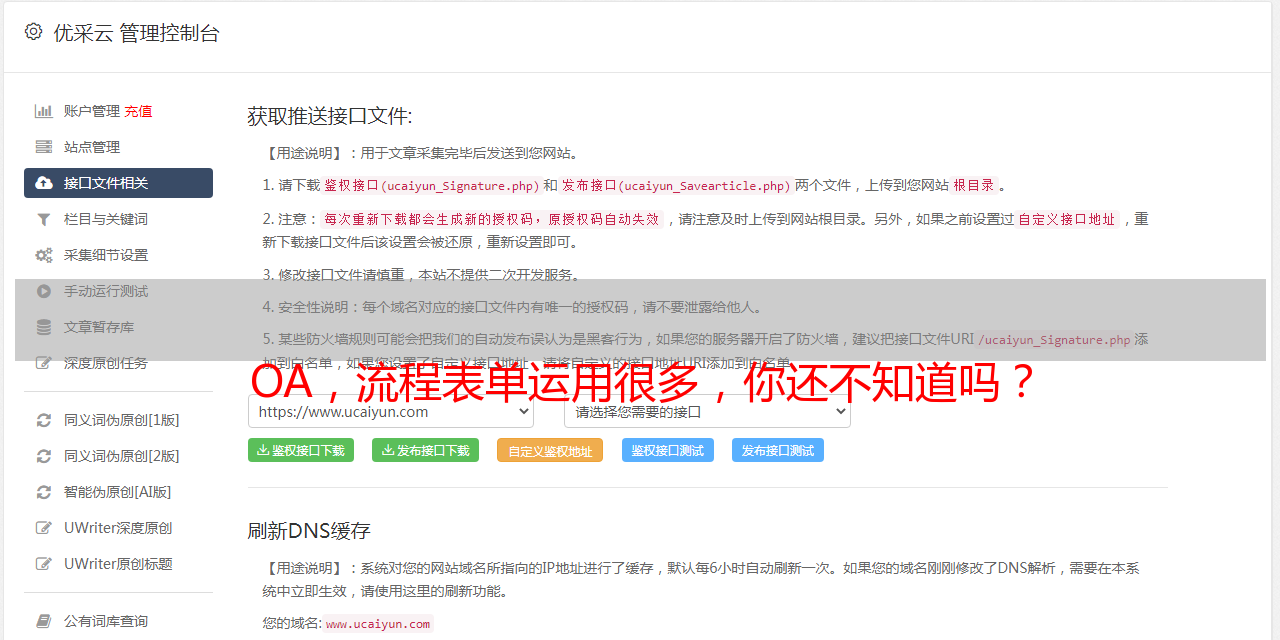Image resolution: width=1280 pixels, height=640 pixels.
Task: Click the red 充值 link
Action: (138, 111)
